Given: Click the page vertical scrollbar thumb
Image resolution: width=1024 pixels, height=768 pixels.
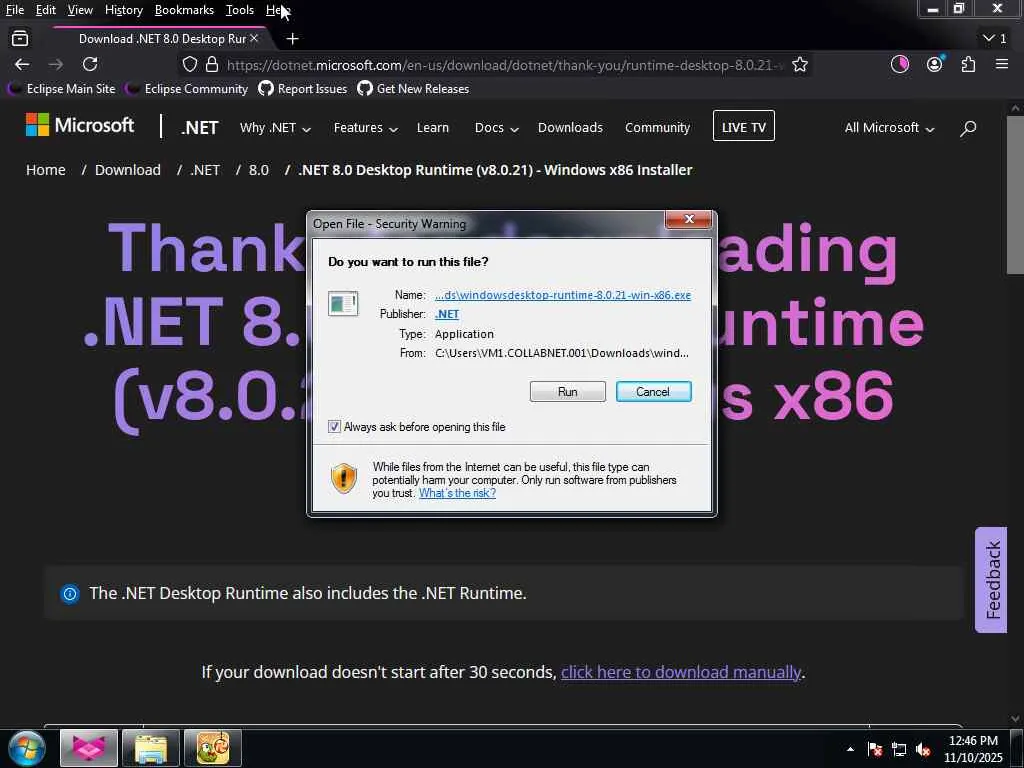Looking at the screenshot, I should 1015,195.
